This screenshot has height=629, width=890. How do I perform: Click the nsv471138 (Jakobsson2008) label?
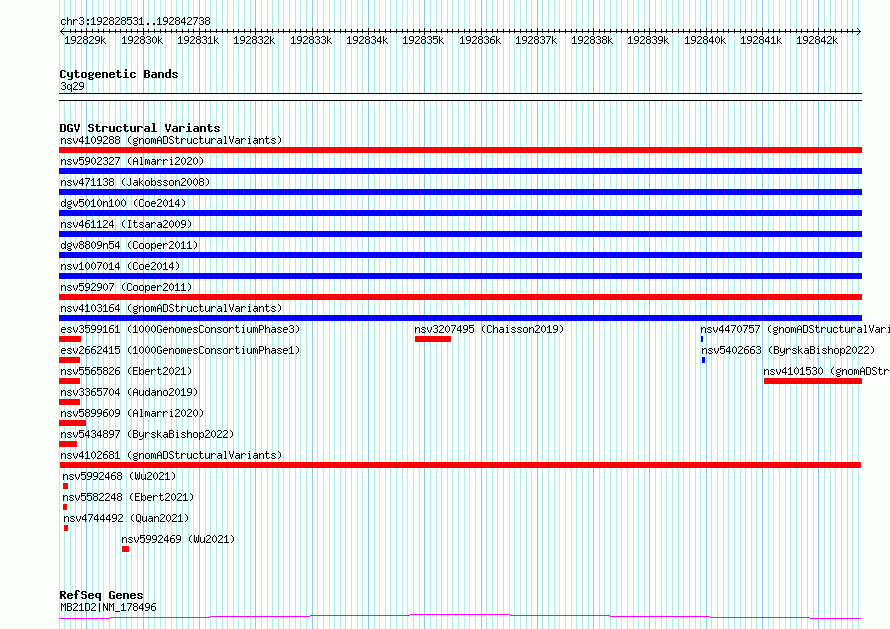pyautogui.click(x=135, y=182)
